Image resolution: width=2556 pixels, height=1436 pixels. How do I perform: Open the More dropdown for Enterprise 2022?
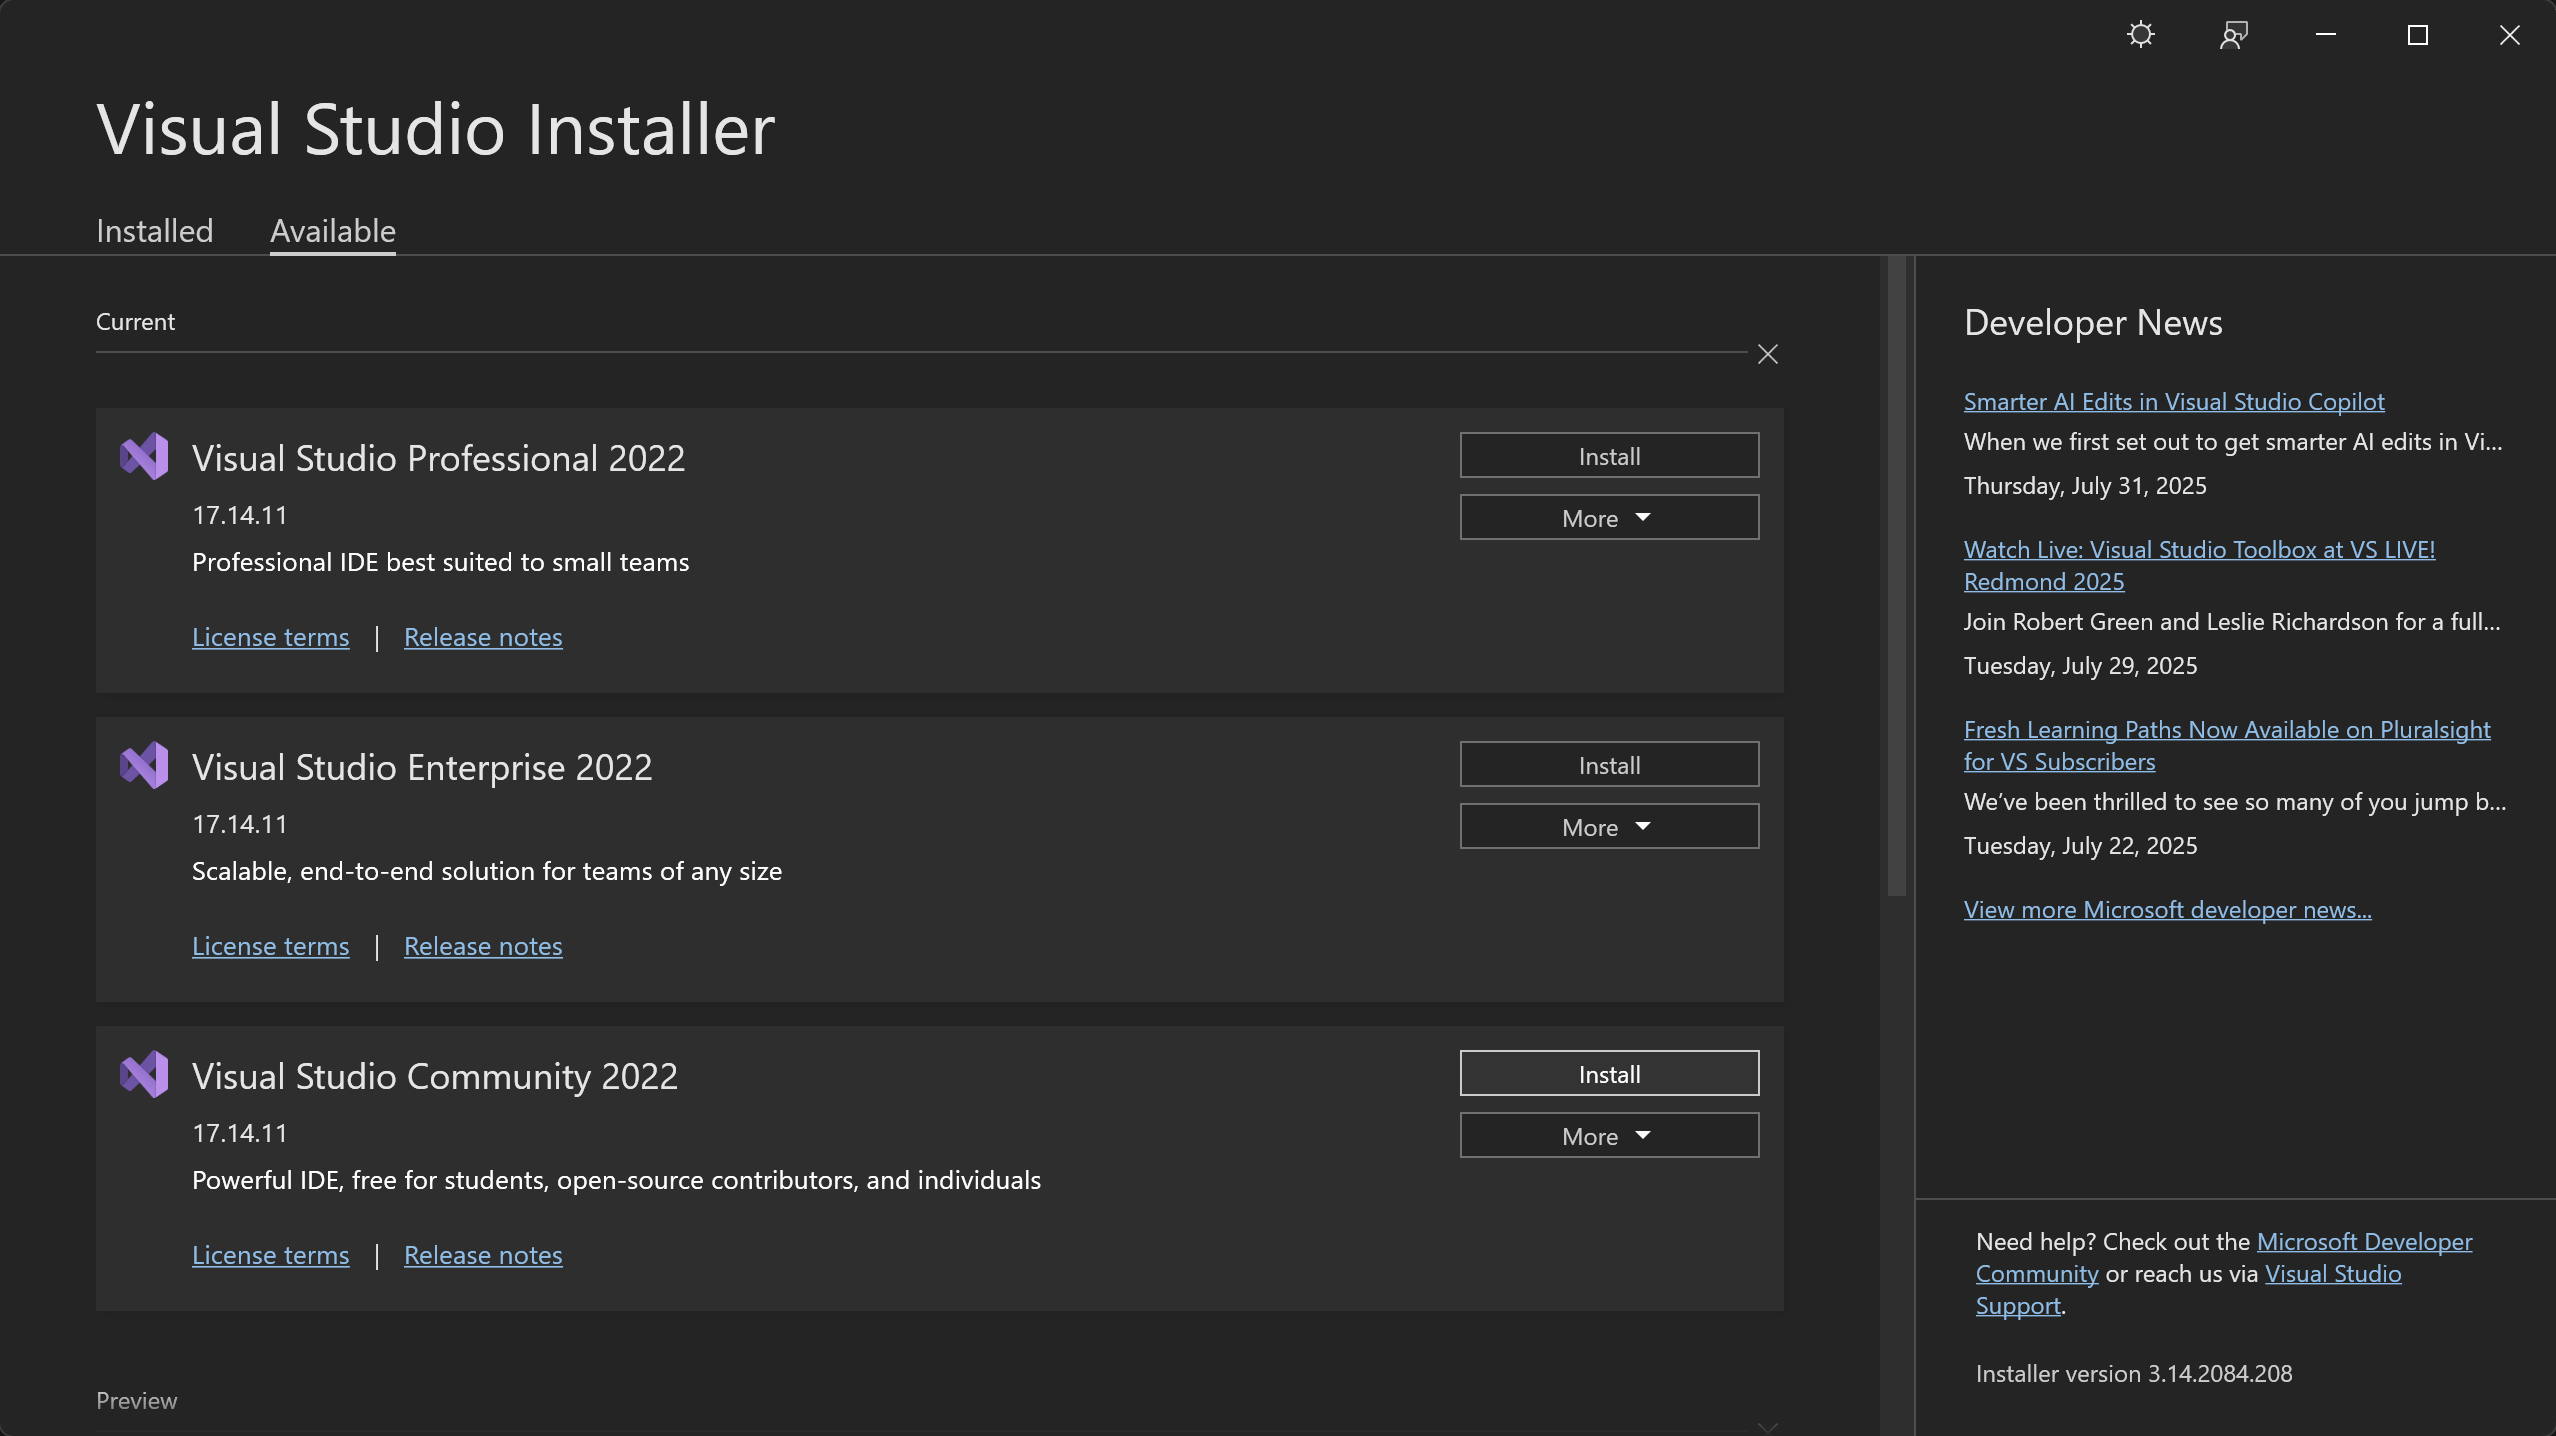pyautogui.click(x=1608, y=826)
